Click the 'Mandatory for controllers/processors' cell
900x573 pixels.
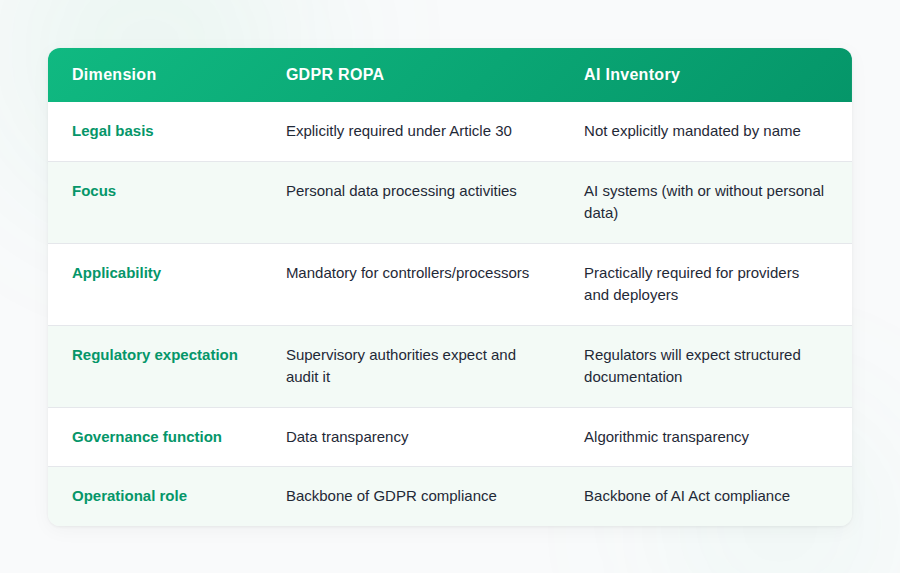[x=407, y=273]
